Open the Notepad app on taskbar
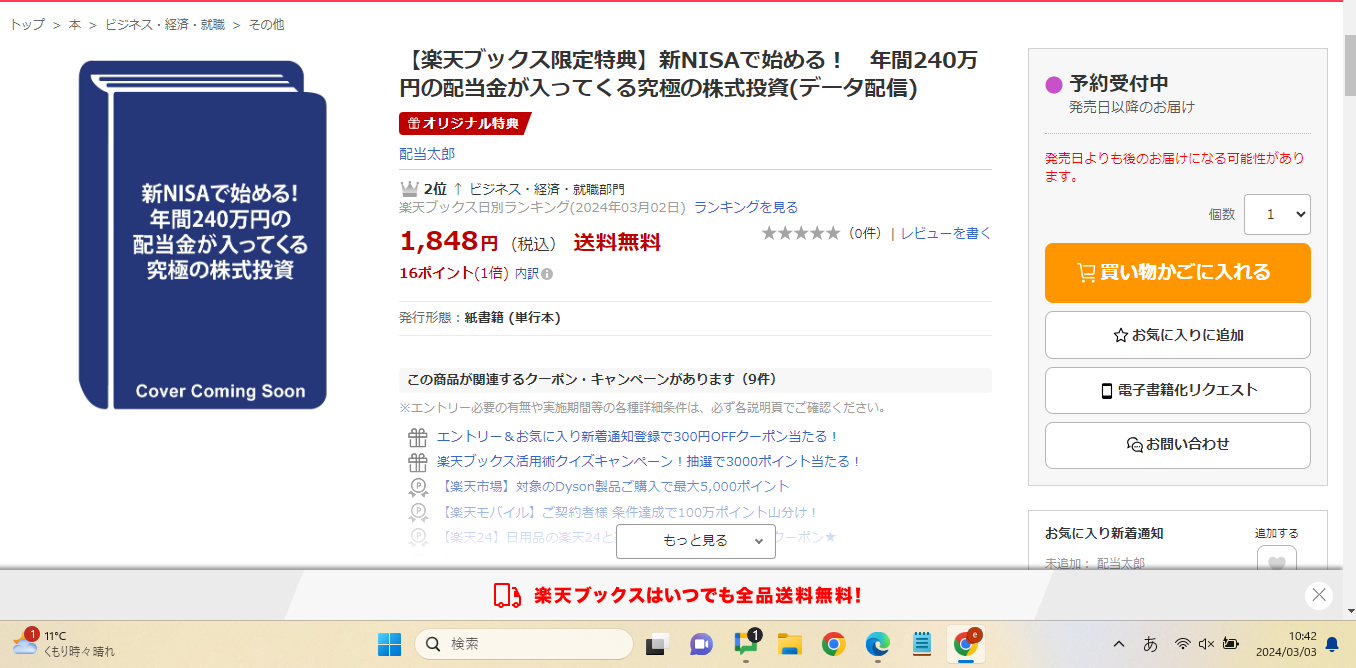 (x=922, y=644)
